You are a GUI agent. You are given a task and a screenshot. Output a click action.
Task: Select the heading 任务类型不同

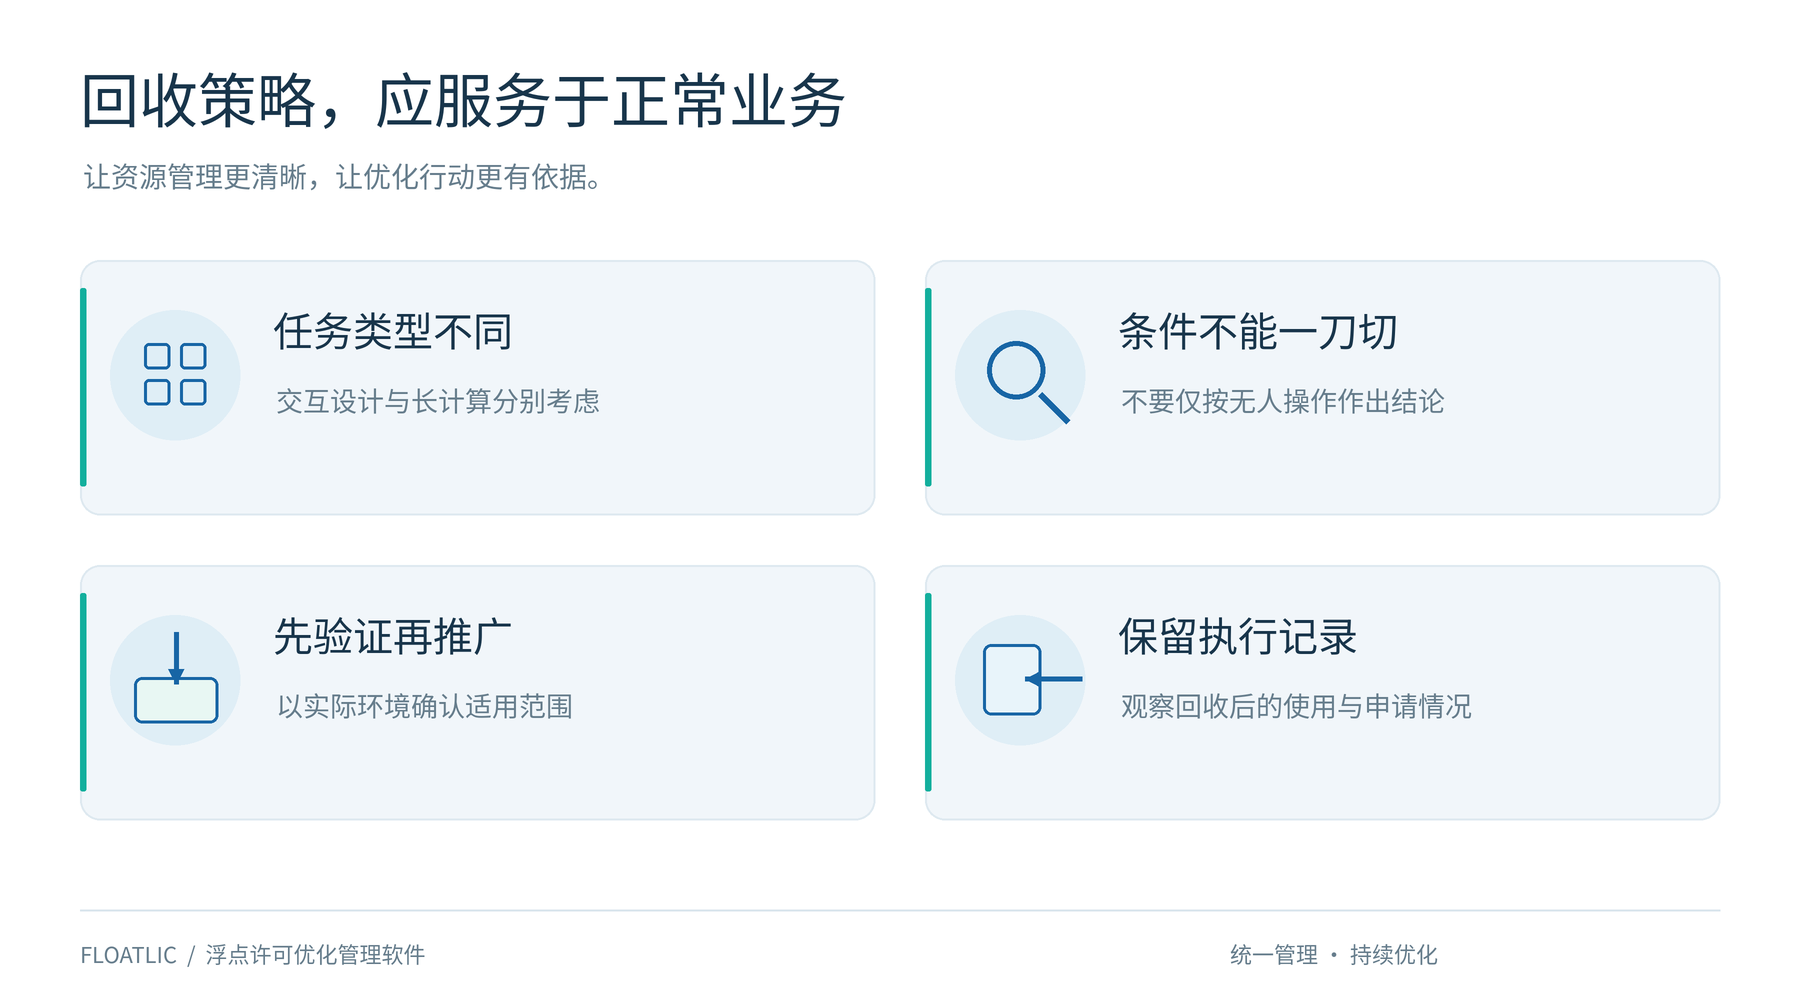pyautogui.click(x=393, y=332)
